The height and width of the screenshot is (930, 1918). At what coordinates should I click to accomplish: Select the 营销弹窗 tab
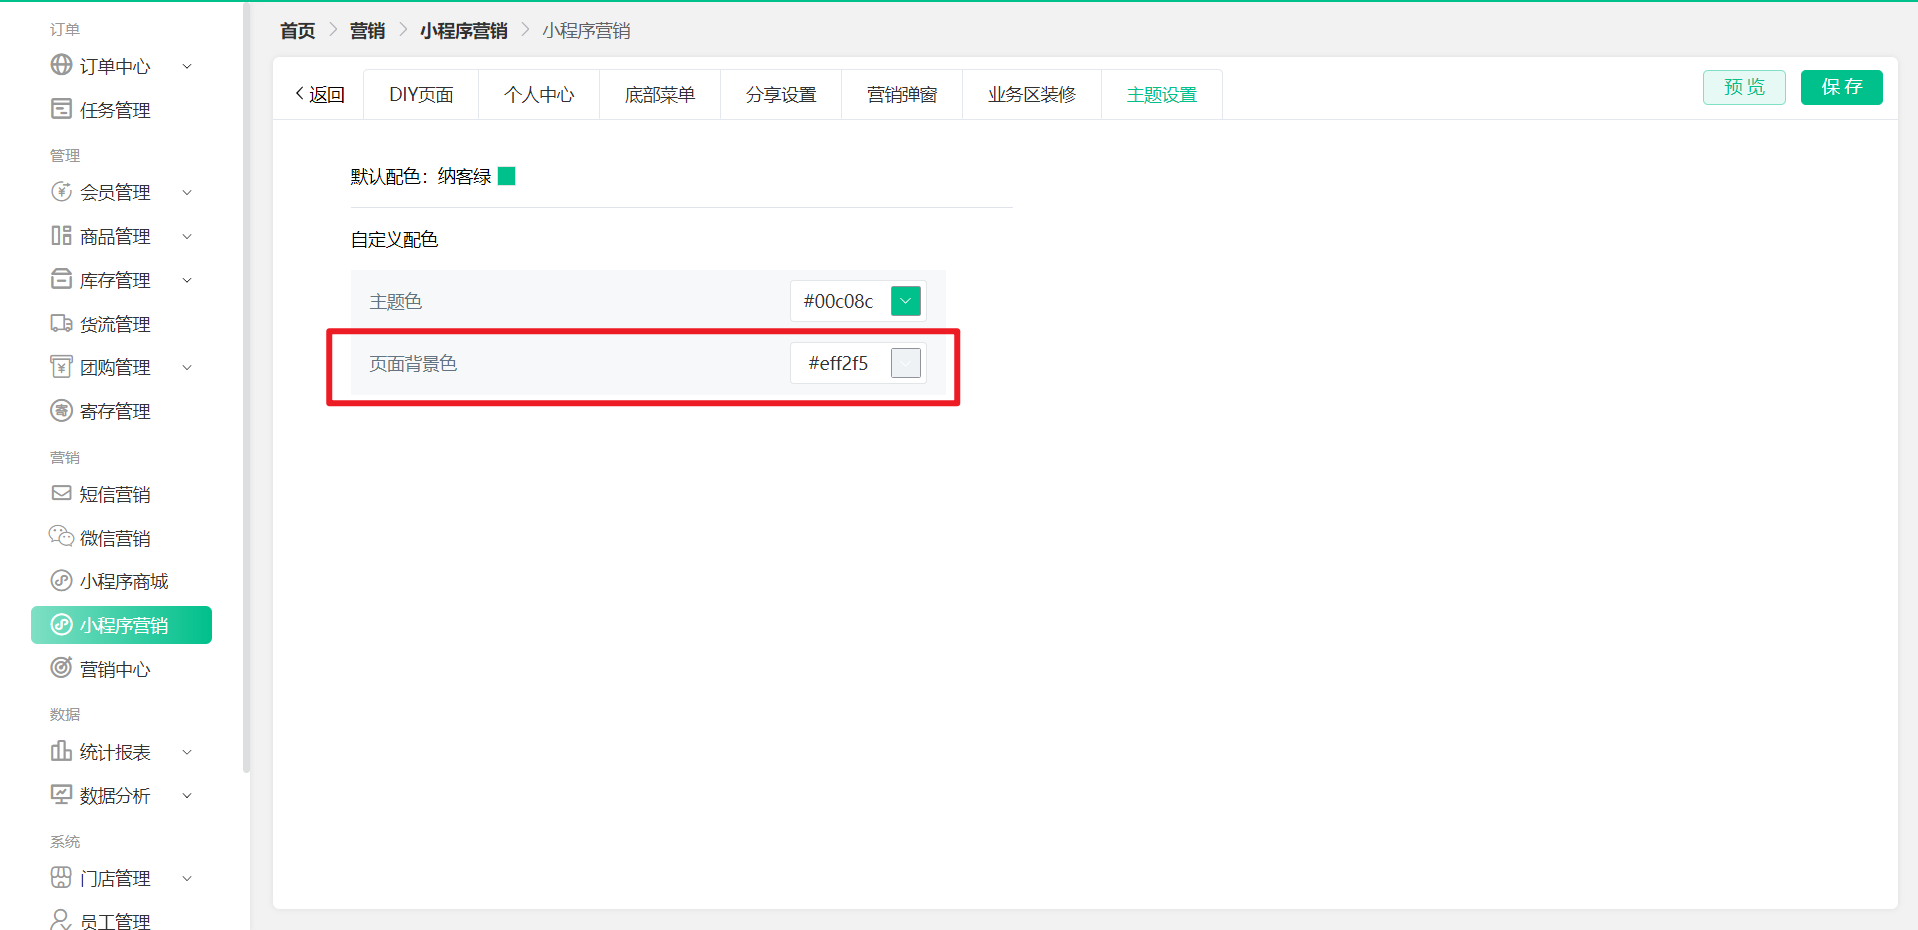click(x=902, y=94)
